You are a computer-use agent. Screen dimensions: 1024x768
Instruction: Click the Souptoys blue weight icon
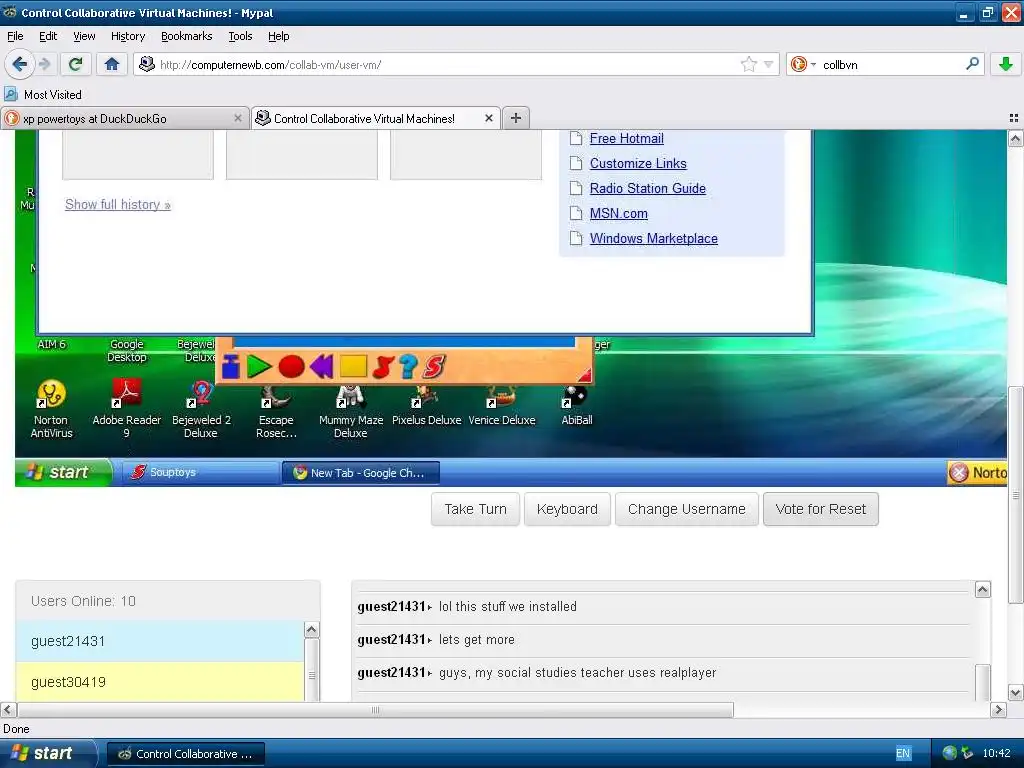click(231, 367)
